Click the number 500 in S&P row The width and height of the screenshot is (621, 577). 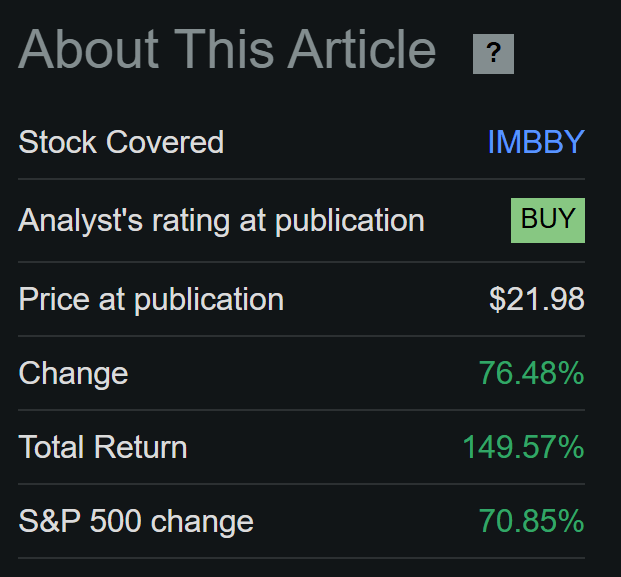(116, 521)
